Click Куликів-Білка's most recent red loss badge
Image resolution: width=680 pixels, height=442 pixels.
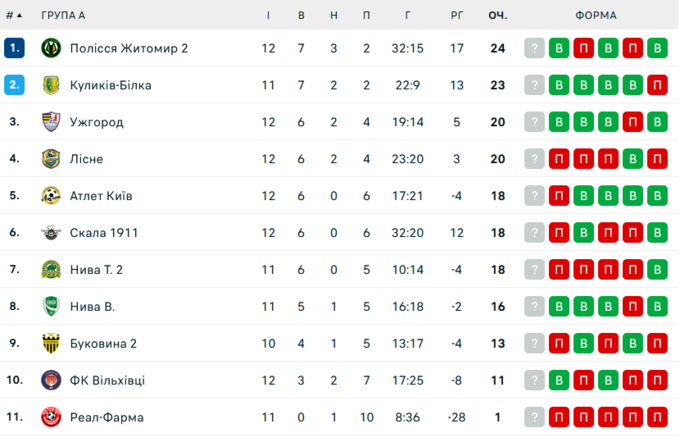[x=657, y=85]
